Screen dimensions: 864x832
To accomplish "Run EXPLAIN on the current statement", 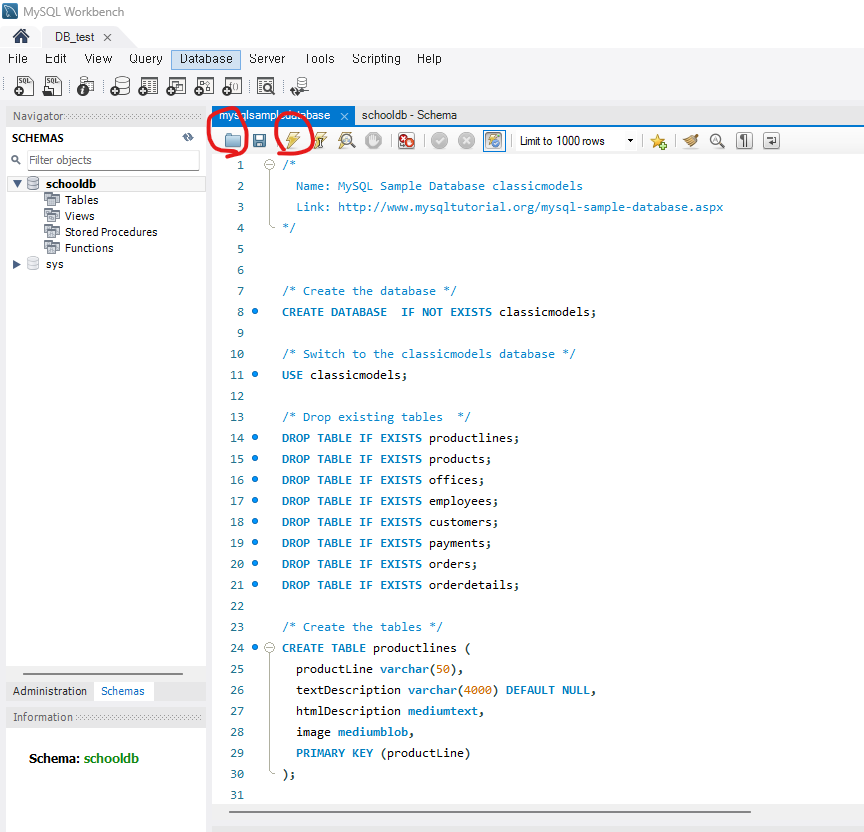I will [x=347, y=141].
